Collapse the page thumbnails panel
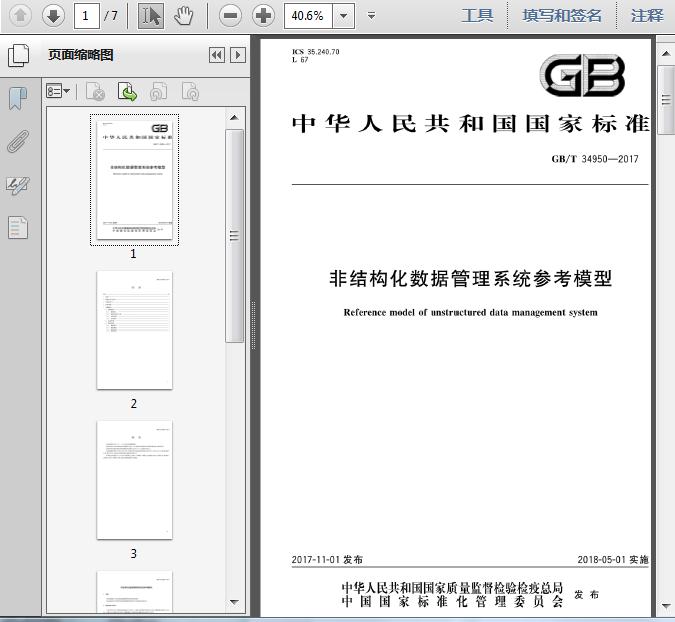This screenshot has width=675, height=622. tap(217, 55)
